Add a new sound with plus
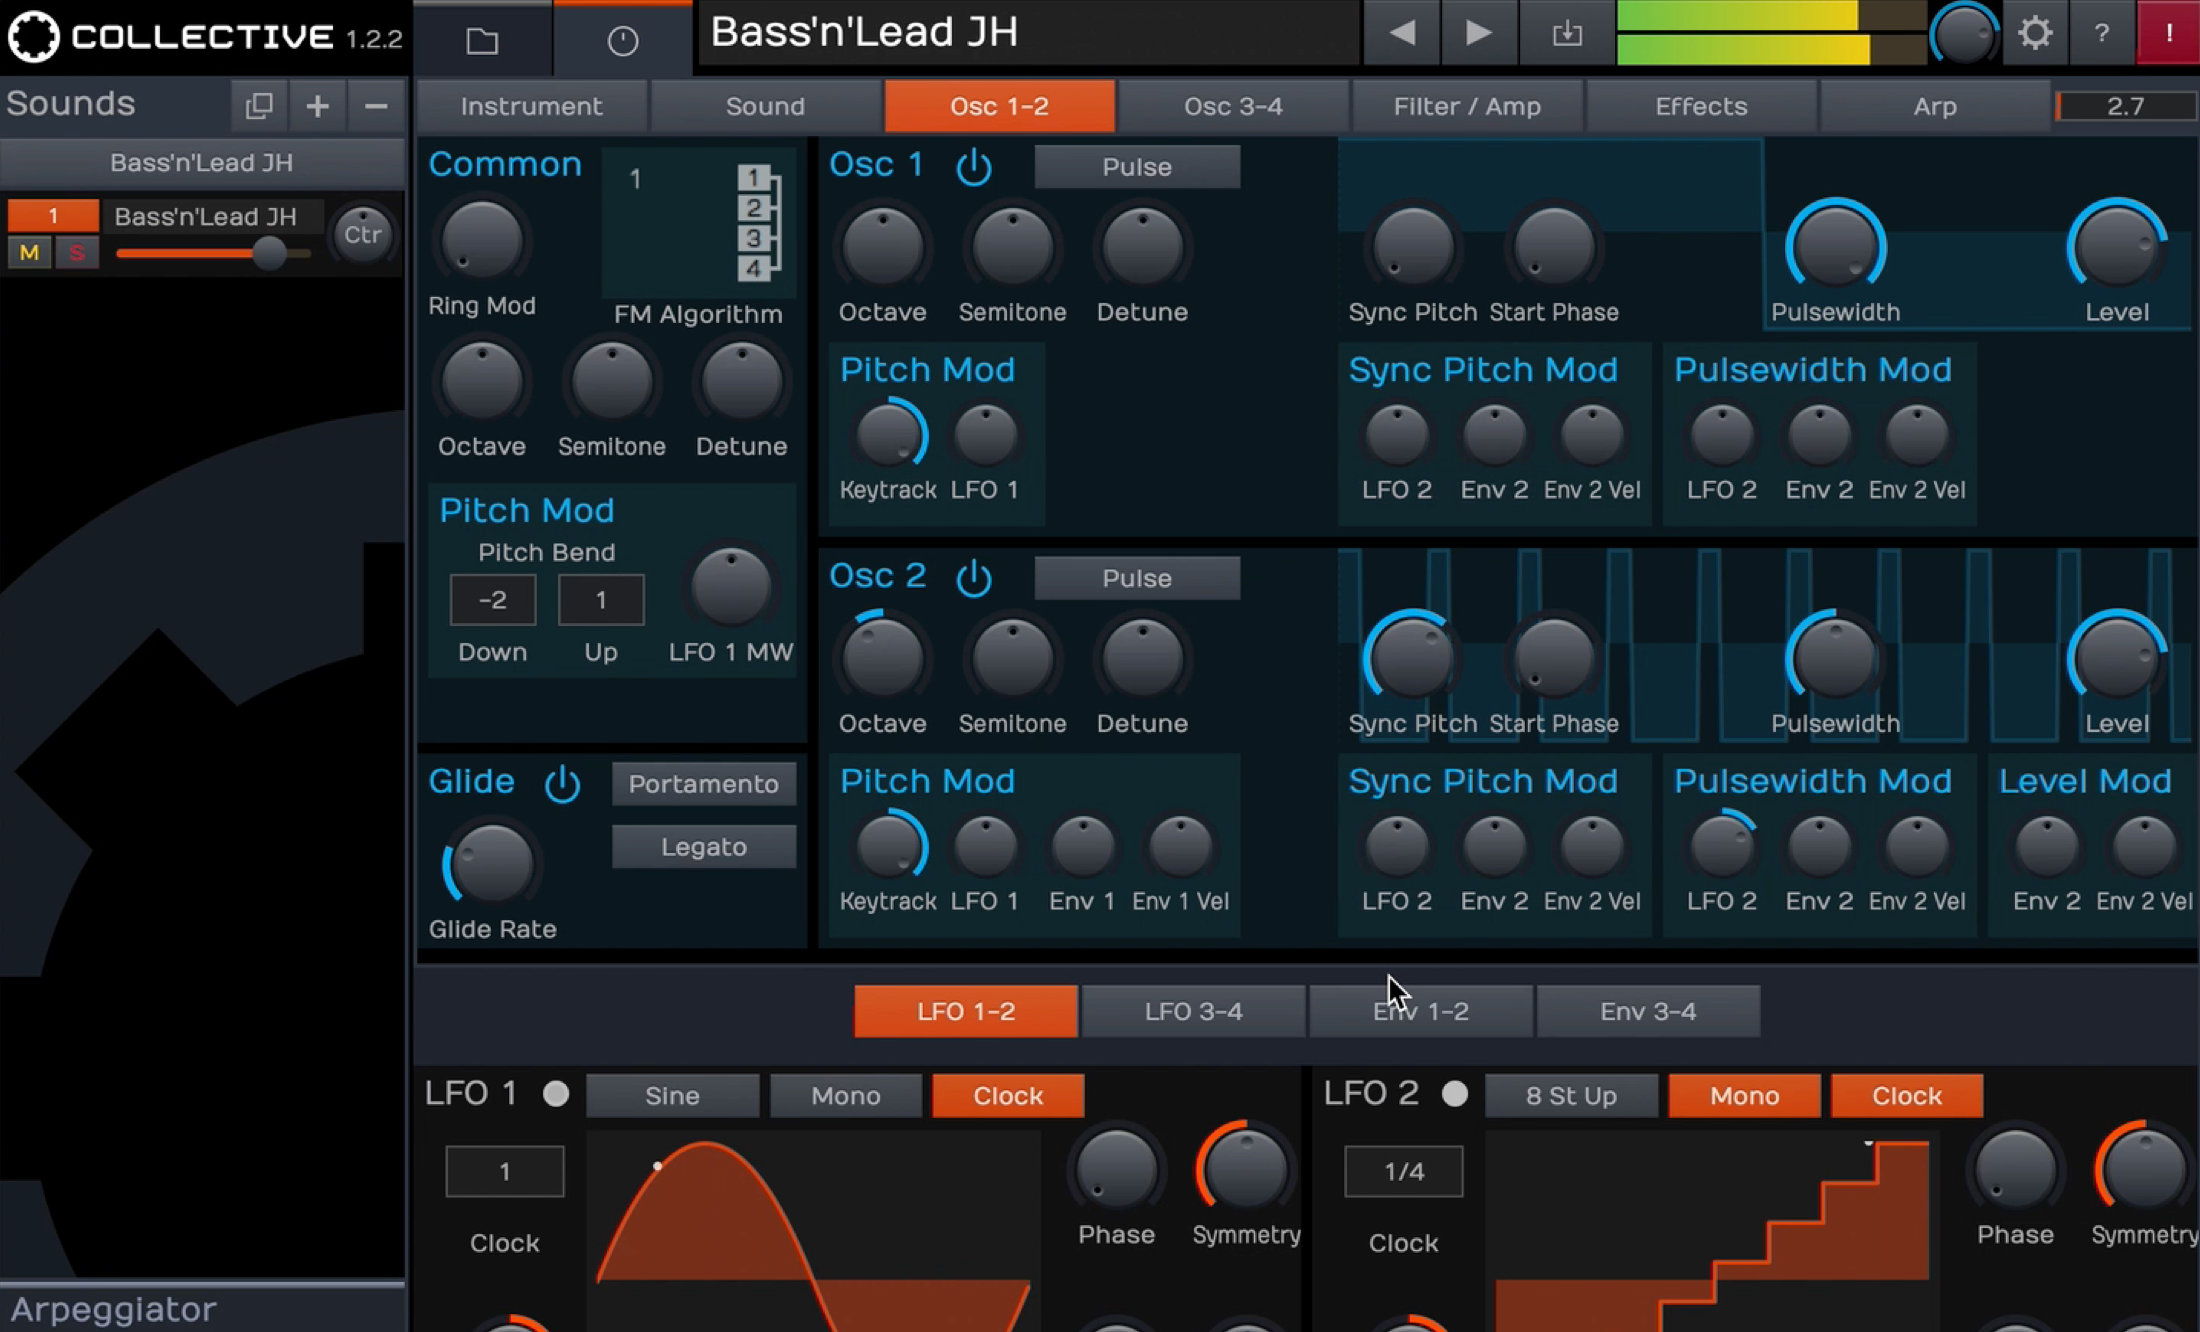The image size is (2200, 1332). (317, 105)
